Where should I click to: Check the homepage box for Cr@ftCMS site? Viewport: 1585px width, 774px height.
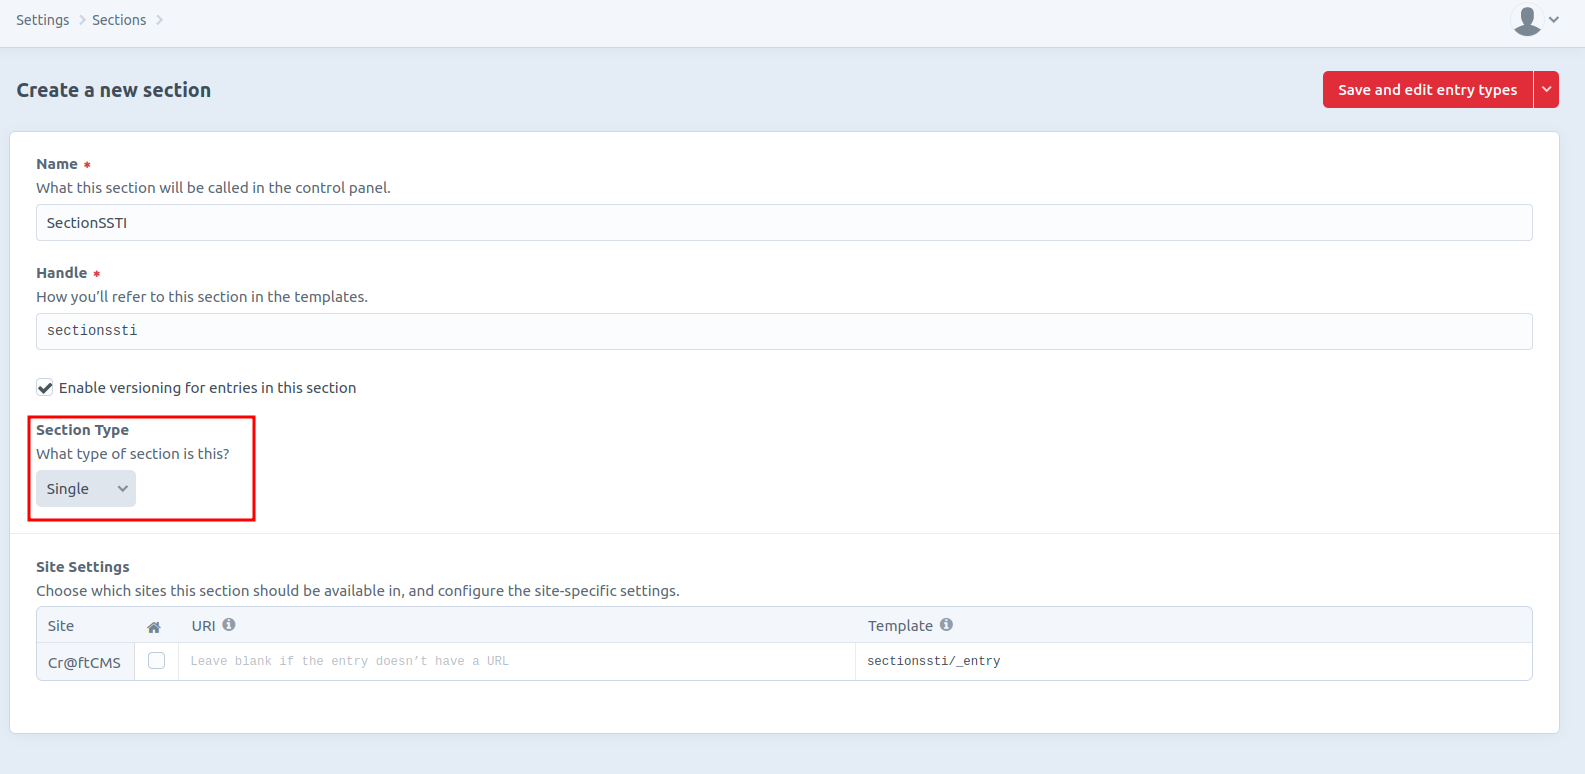156,661
